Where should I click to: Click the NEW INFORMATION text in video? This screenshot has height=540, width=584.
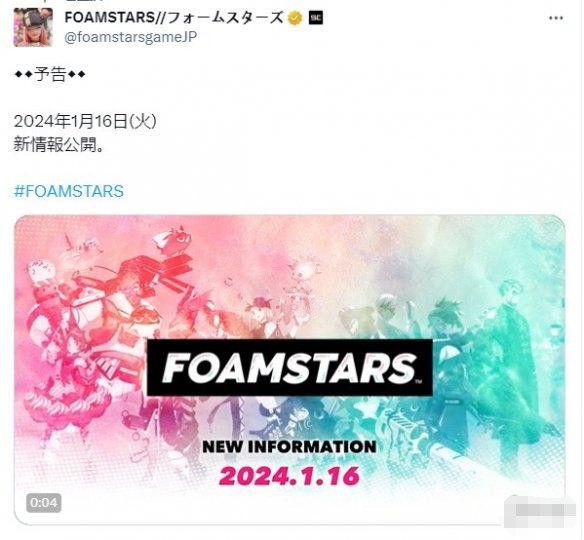pos(289,447)
